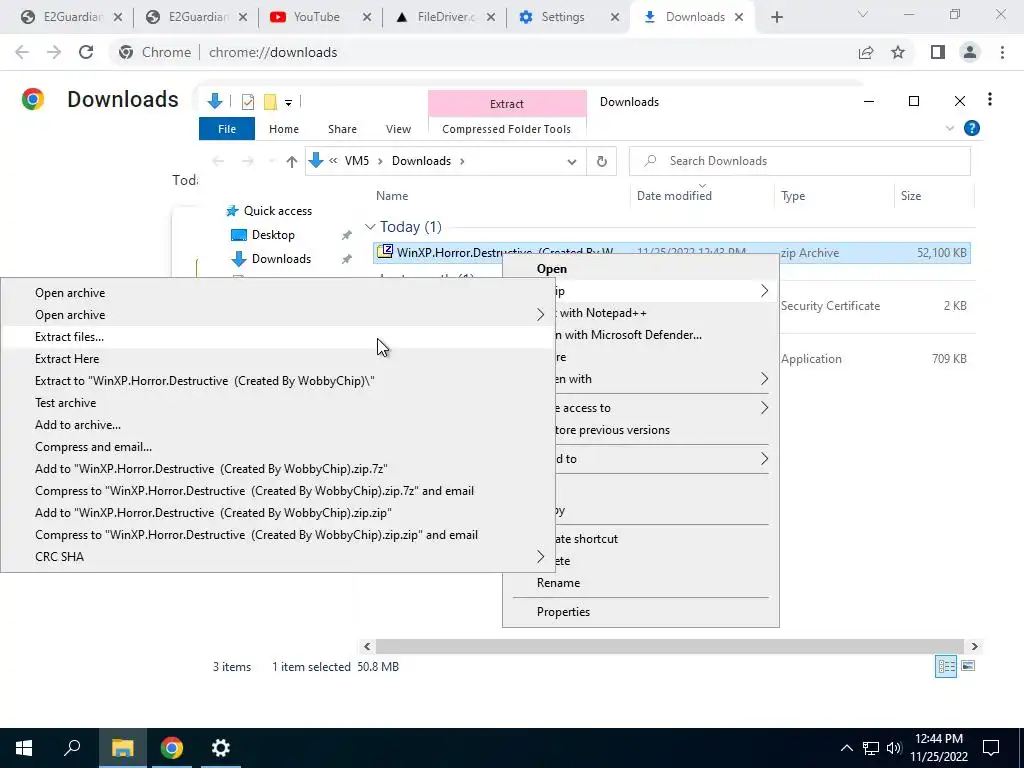The height and width of the screenshot is (768, 1024).
Task: Click the Chrome reload page icon
Action: click(86, 52)
